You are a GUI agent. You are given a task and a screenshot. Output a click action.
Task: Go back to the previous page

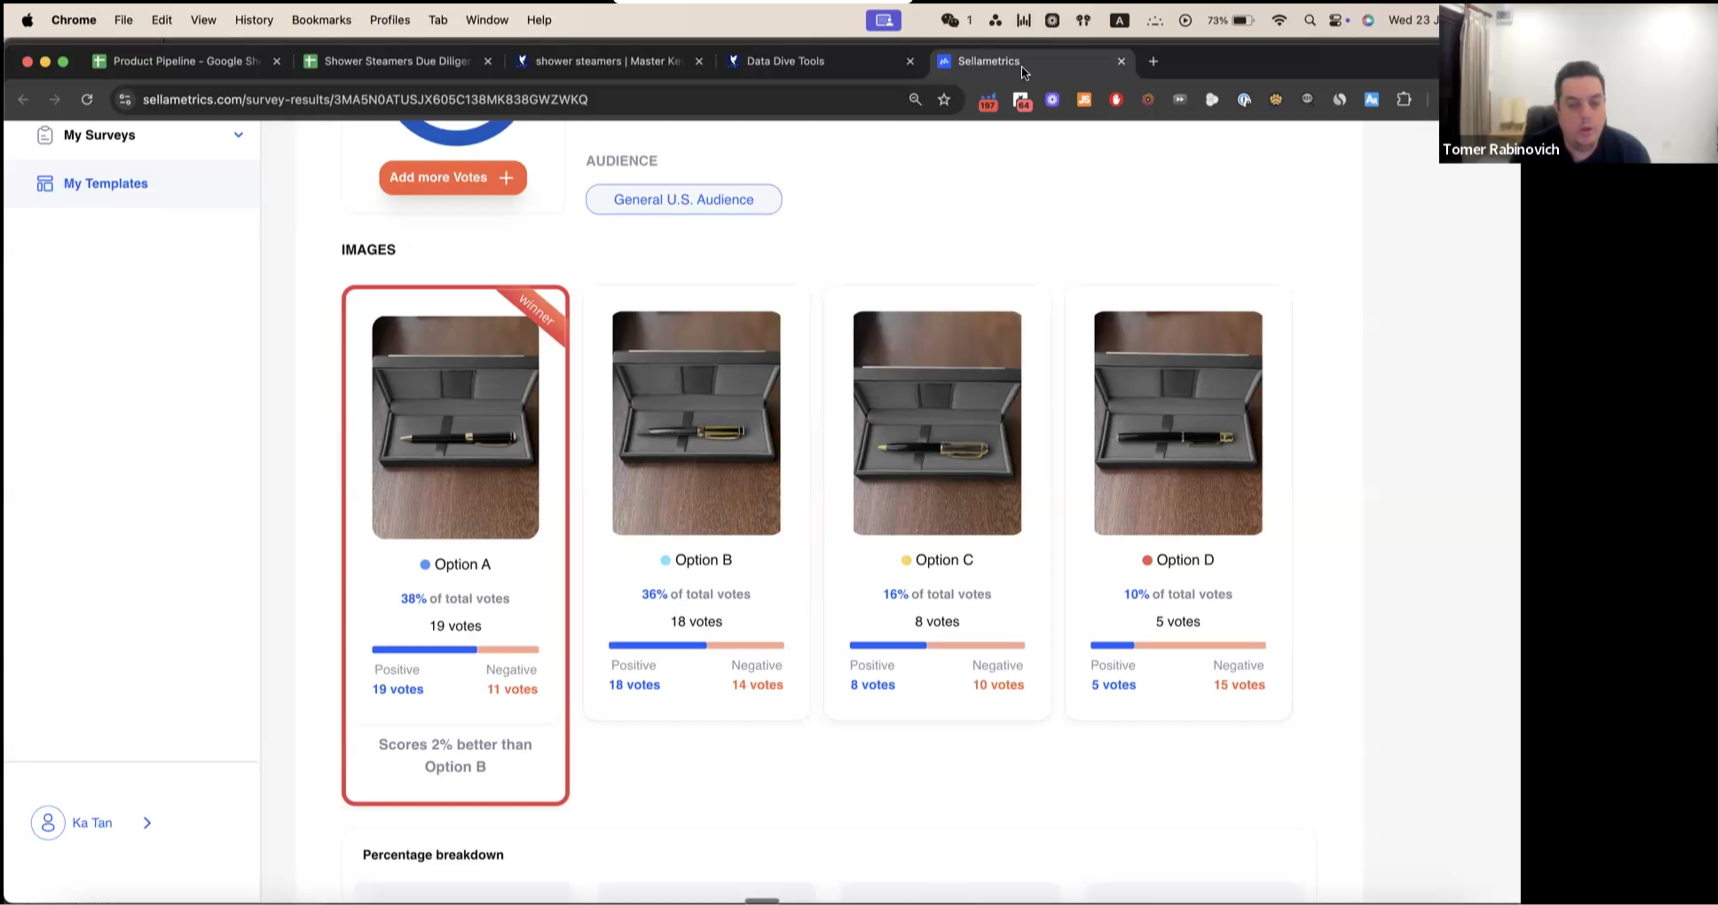23,99
